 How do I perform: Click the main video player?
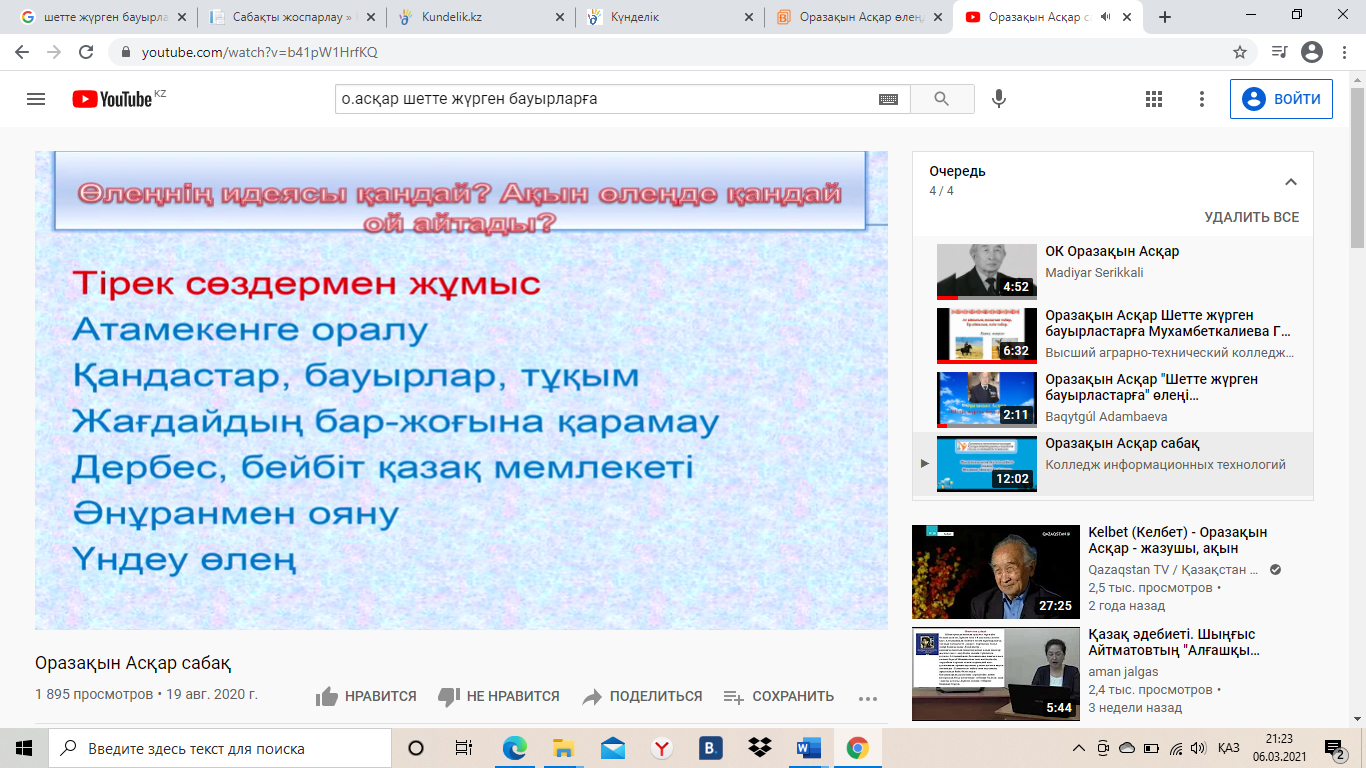click(x=461, y=390)
